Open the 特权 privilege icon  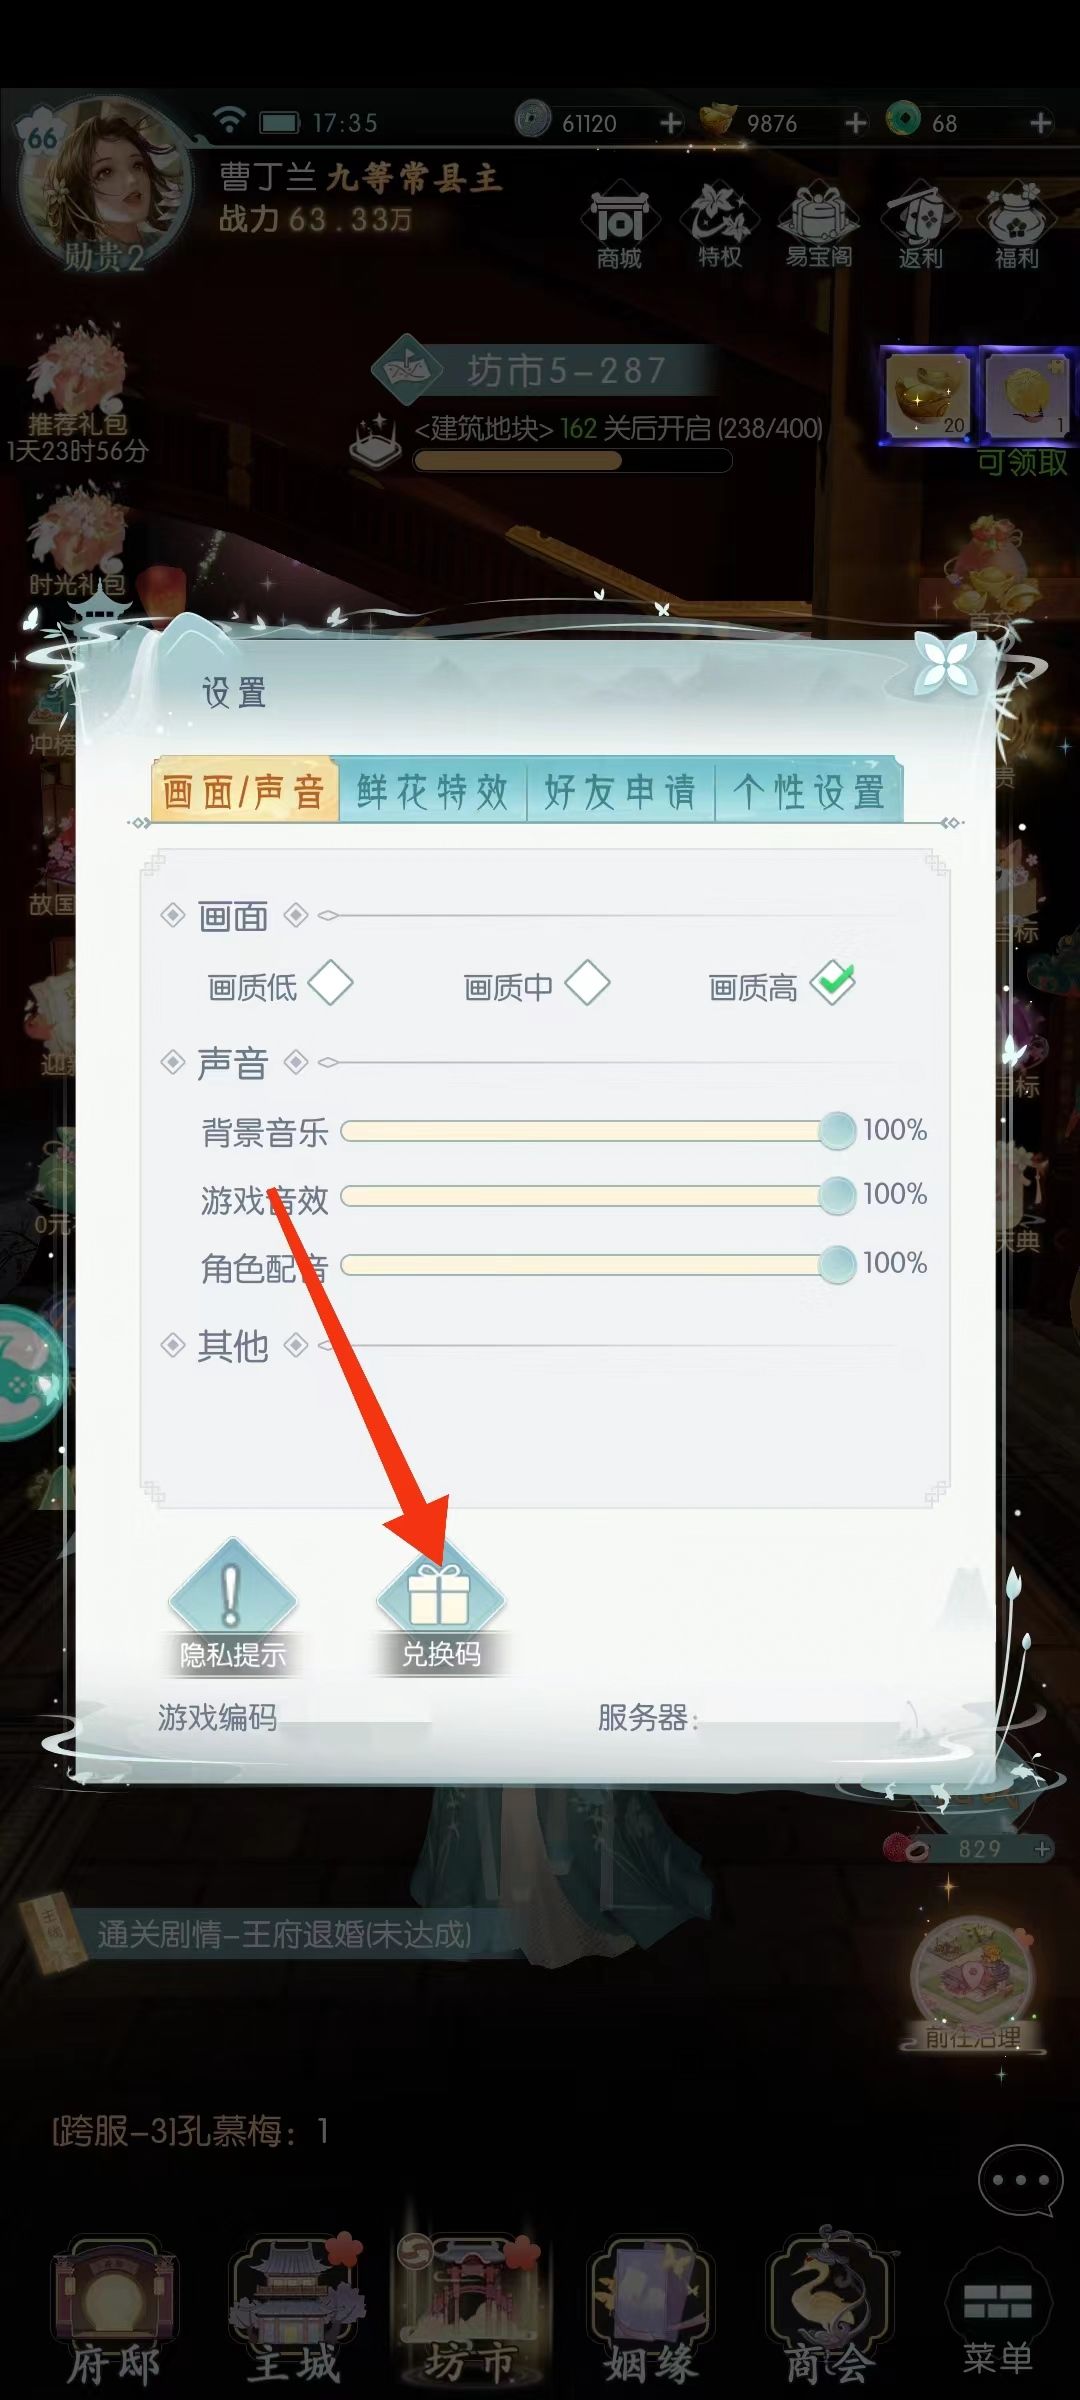point(719,225)
